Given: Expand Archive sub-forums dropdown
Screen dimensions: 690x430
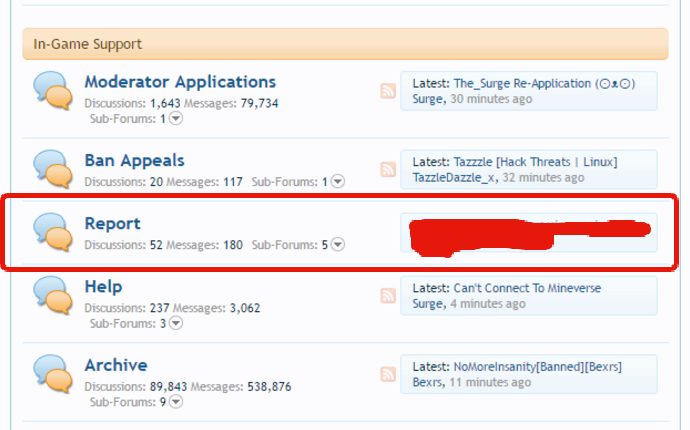Looking at the screenshot, I should (x=176, y=402).
